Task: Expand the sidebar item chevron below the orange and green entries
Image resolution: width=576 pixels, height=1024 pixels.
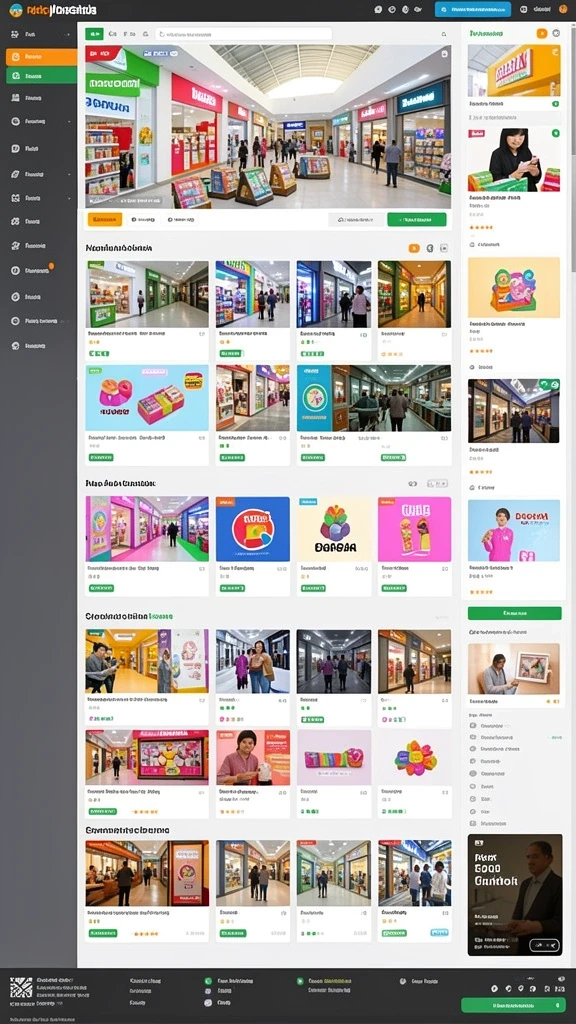Action: tap(69, 121)
